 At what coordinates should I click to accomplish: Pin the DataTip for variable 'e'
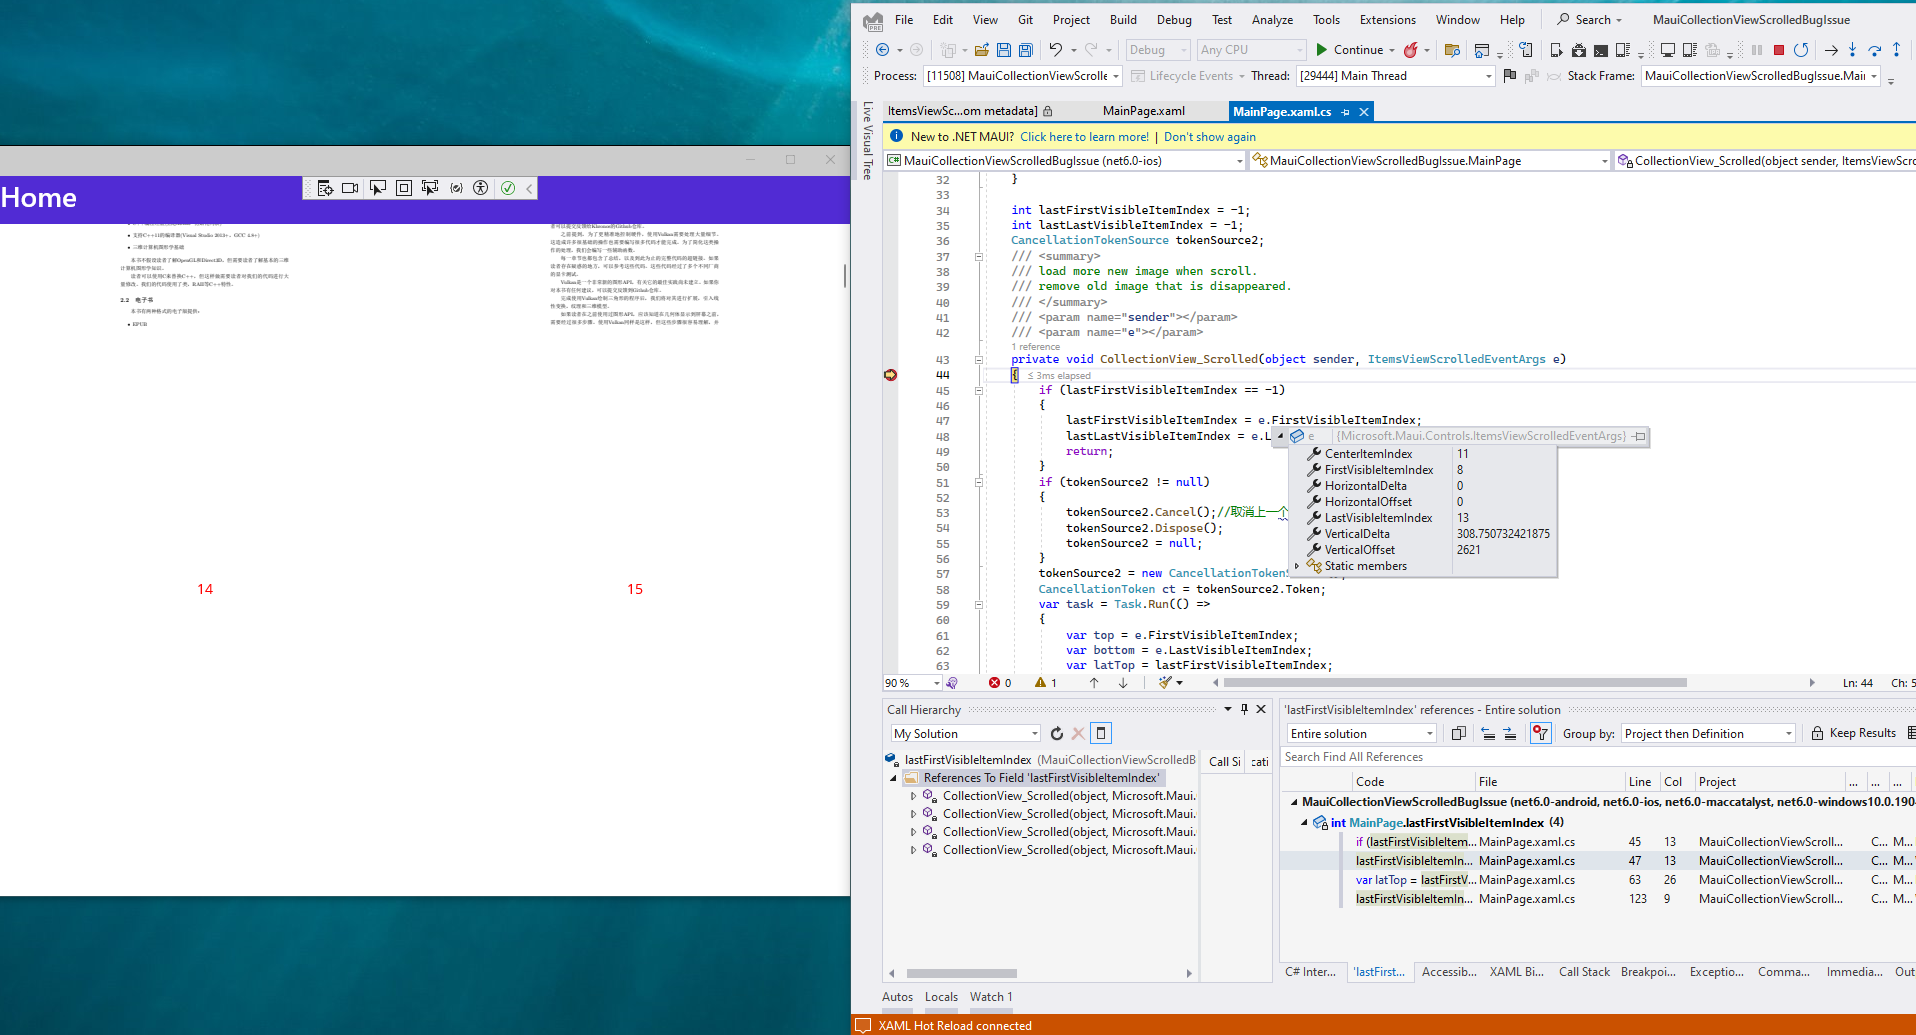tap(1639, 436)
